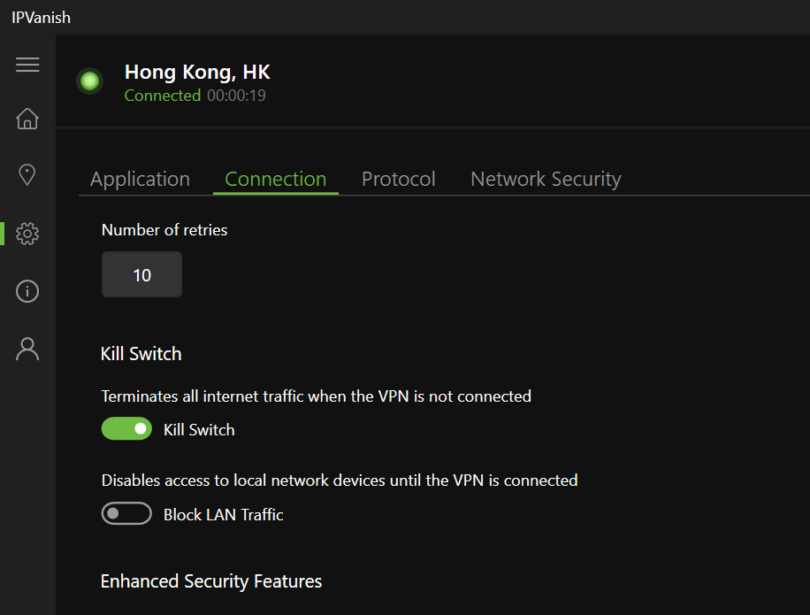This screenshot has width=810, height=615.
Task: Click the Connected status label
Action: (162, 95)
